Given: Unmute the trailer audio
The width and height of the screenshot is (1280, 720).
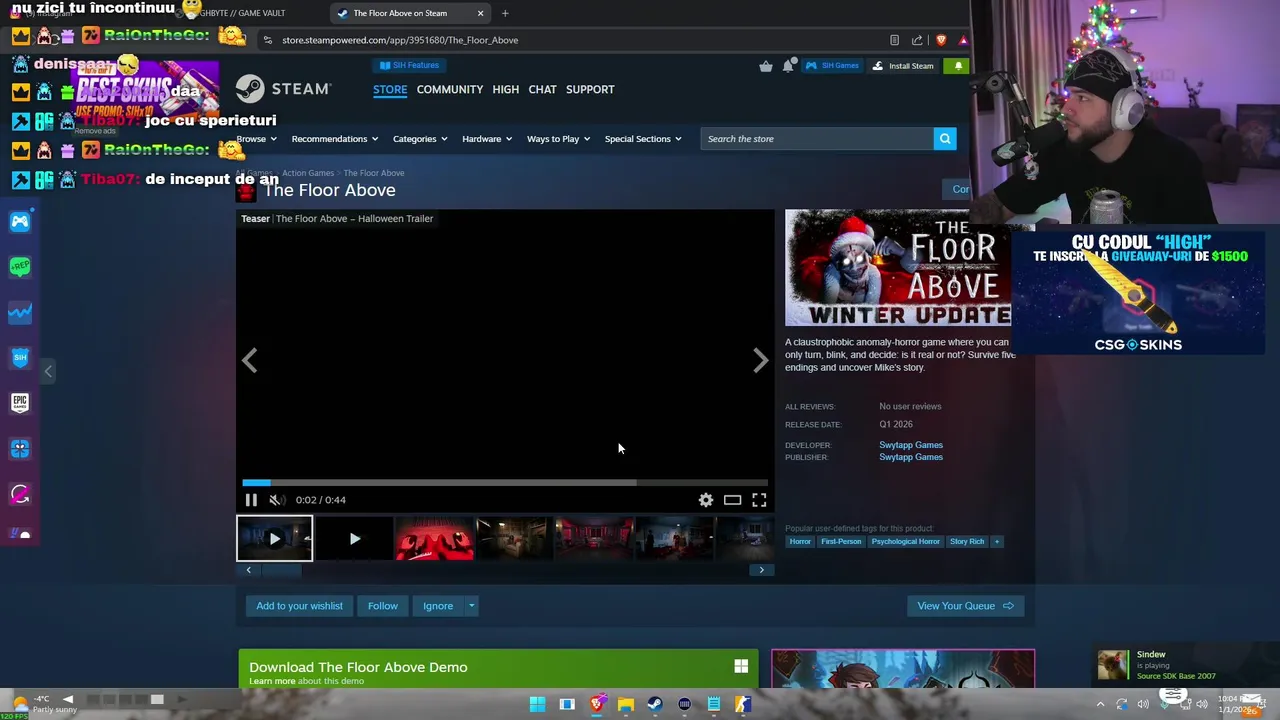Looking at the screenshot, I should [x=277, y=500].
